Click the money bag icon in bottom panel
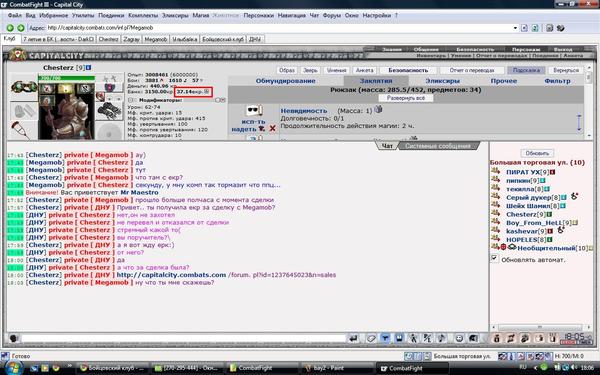The image size is (600, 375). tap(496, 338)
